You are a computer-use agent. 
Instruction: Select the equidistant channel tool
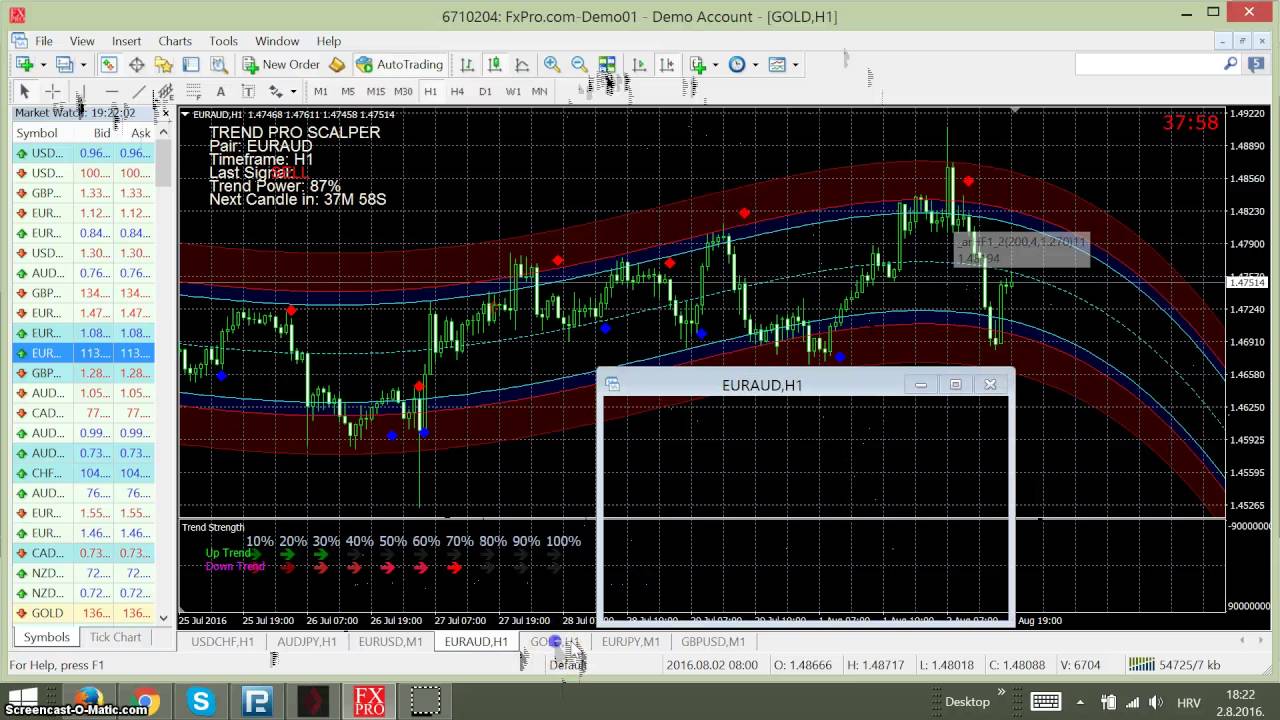pos(165,91)
